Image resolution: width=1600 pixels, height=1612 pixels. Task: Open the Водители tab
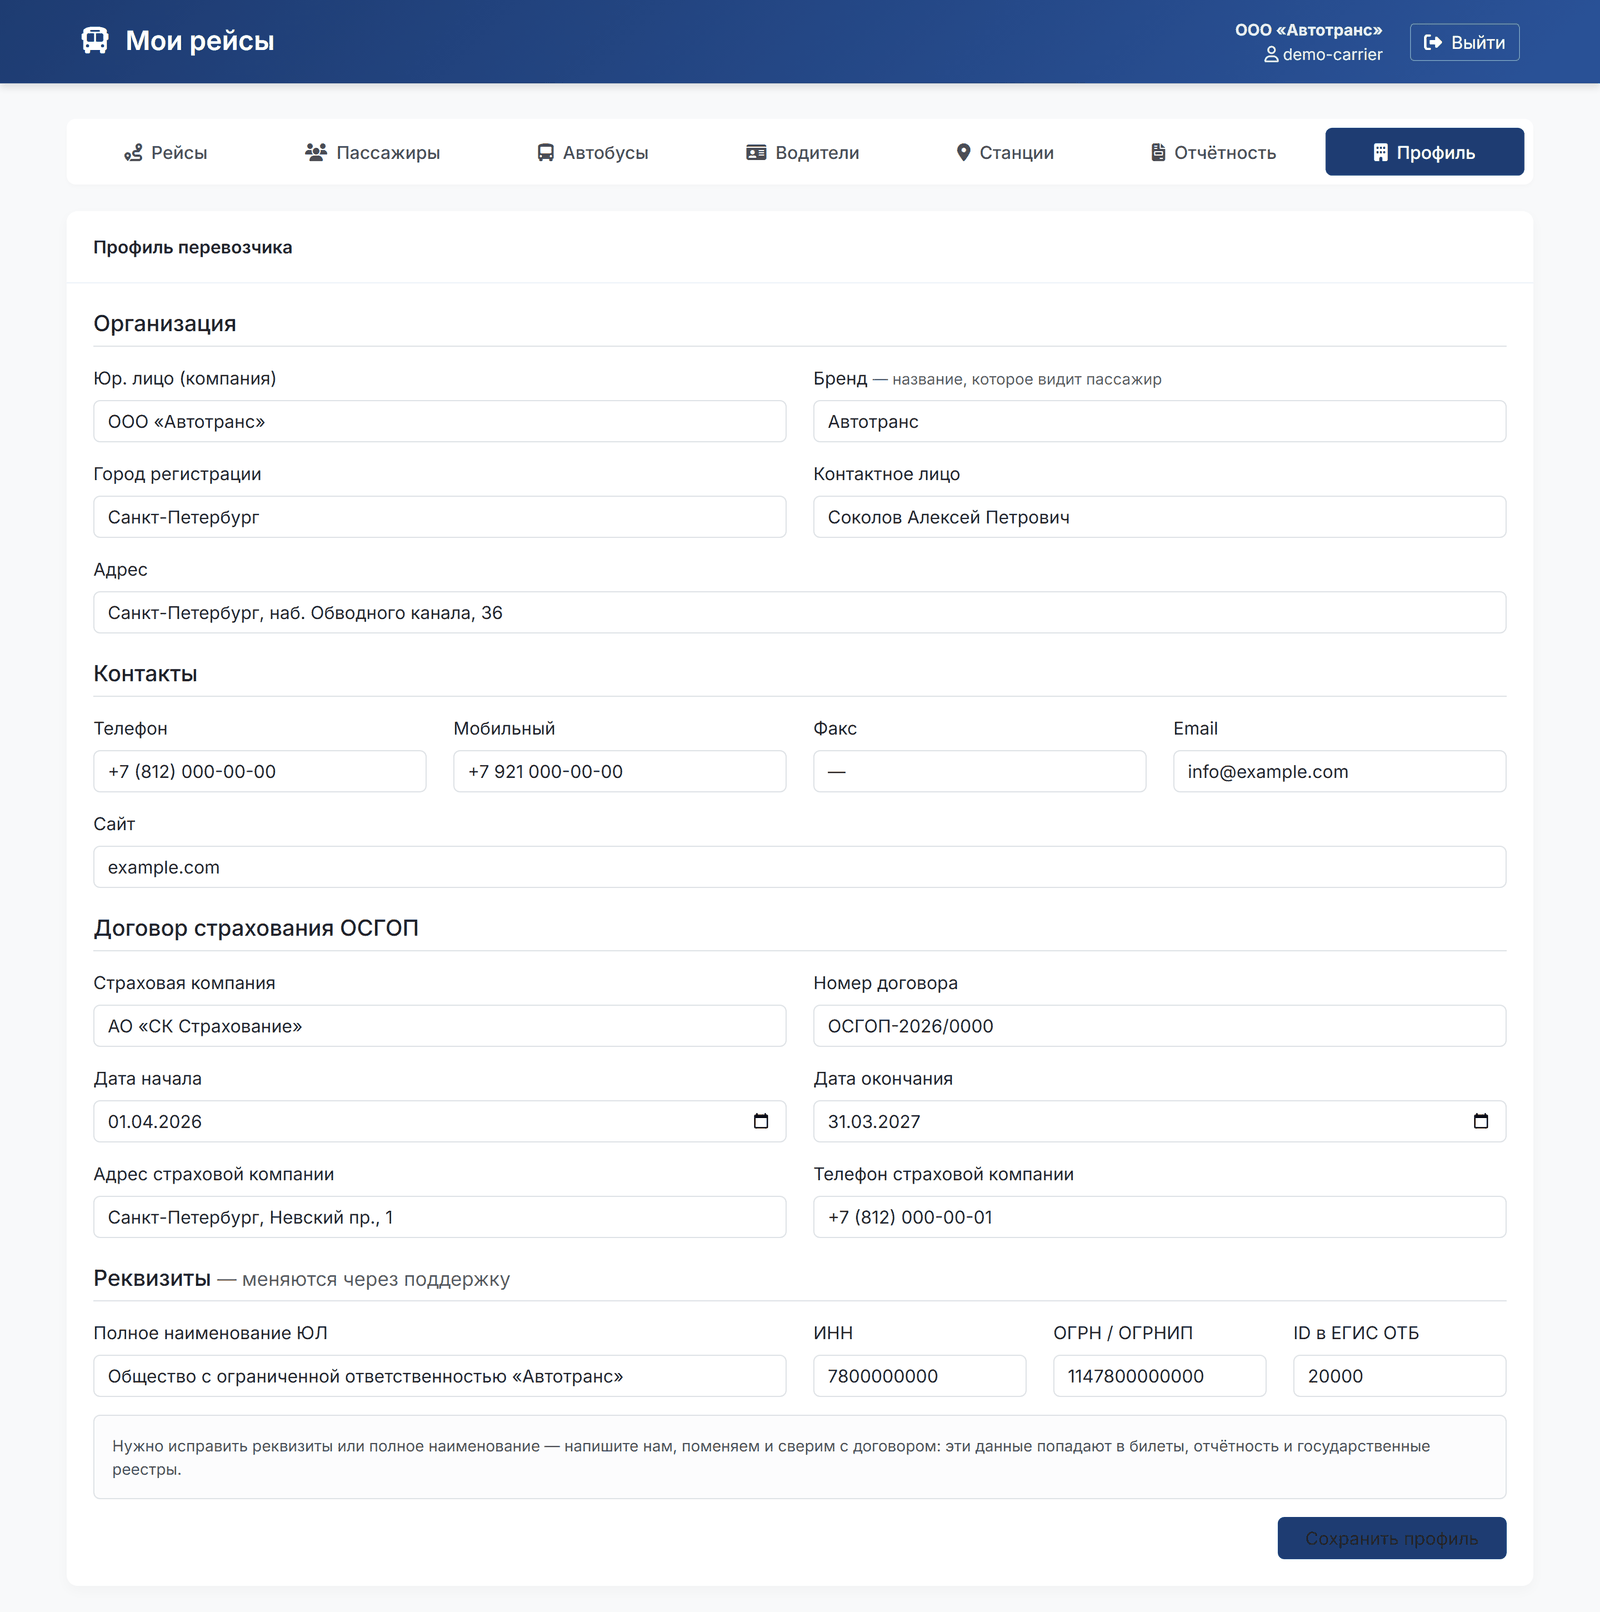click(803, 152)
